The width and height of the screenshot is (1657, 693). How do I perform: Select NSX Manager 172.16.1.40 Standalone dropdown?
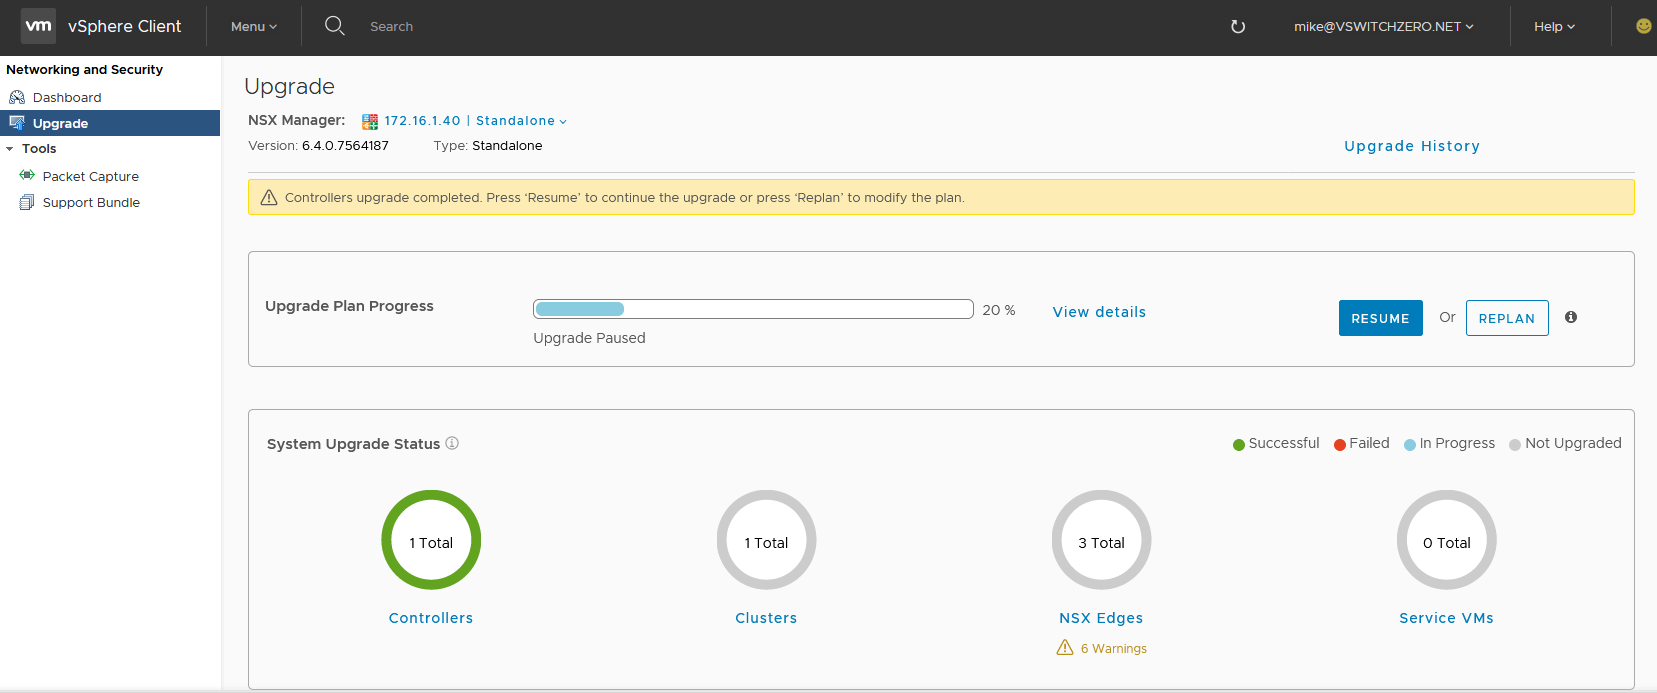click(x=475, y=121)
